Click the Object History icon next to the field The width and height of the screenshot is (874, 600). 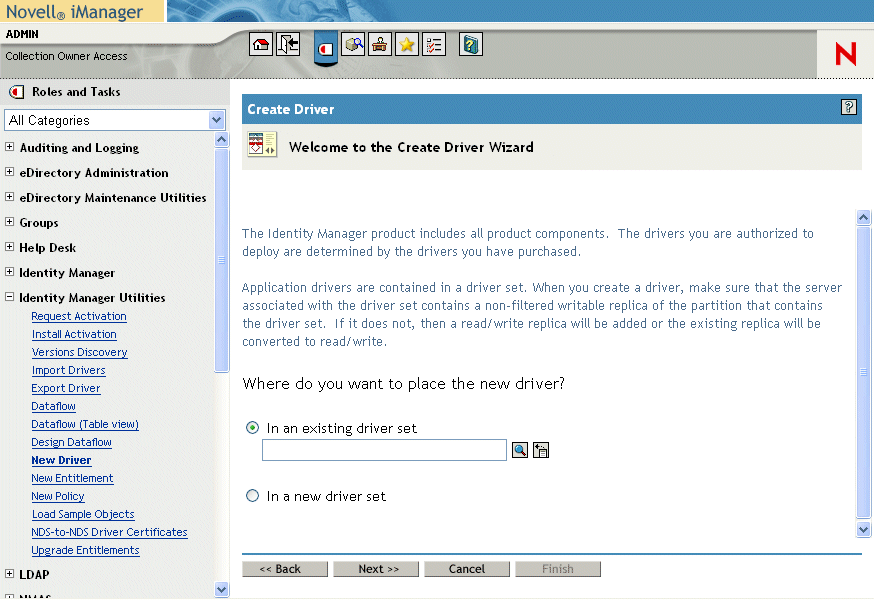pyautogui.click(x=541, y=450)
